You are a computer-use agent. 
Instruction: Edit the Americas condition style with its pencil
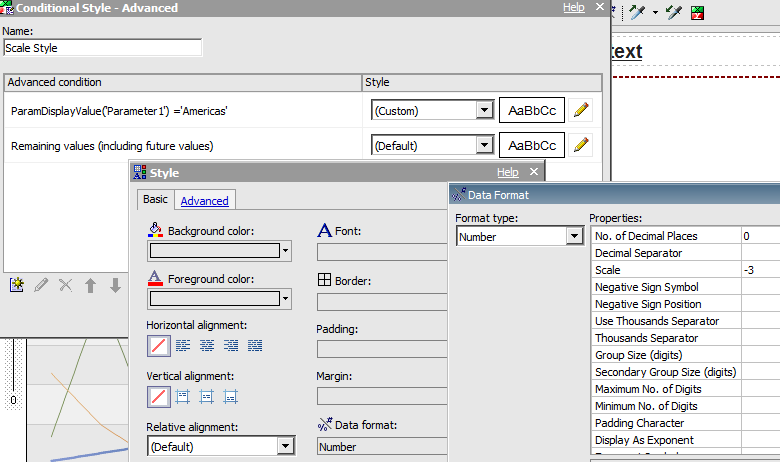pos(581,110)
